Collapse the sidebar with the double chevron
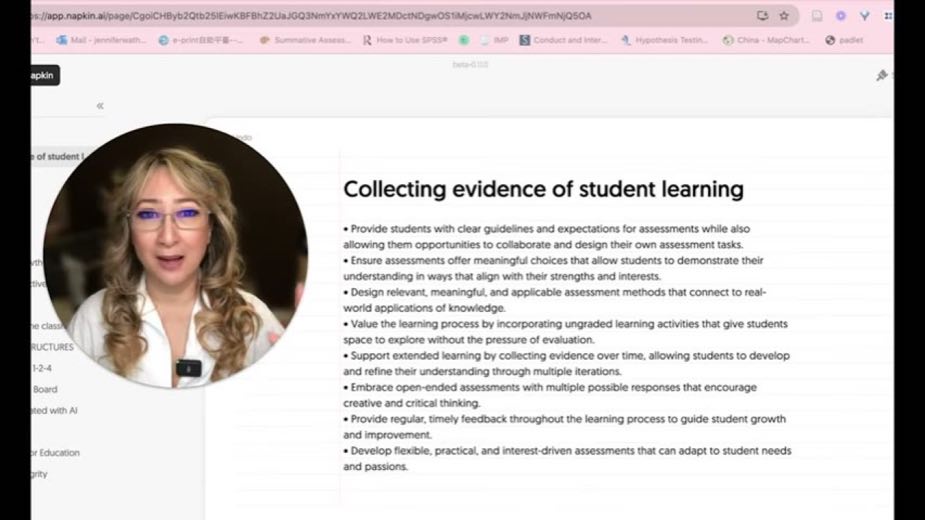The image size is (925, 520). (100, 106)
